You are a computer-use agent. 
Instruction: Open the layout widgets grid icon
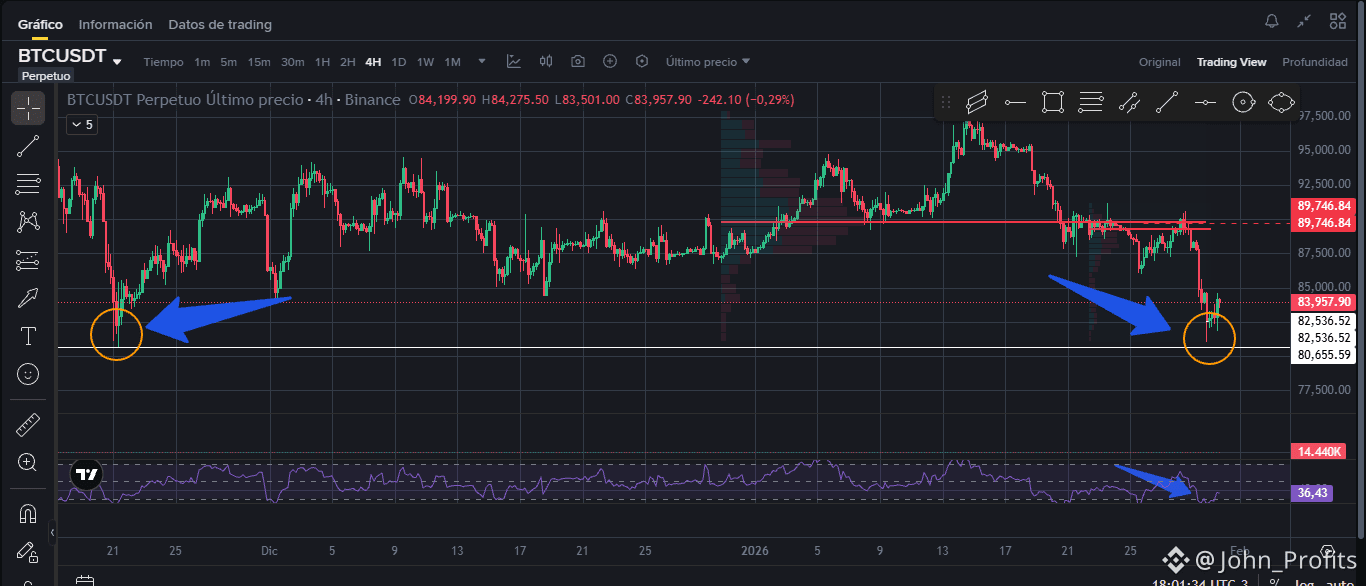[1338, 21]
